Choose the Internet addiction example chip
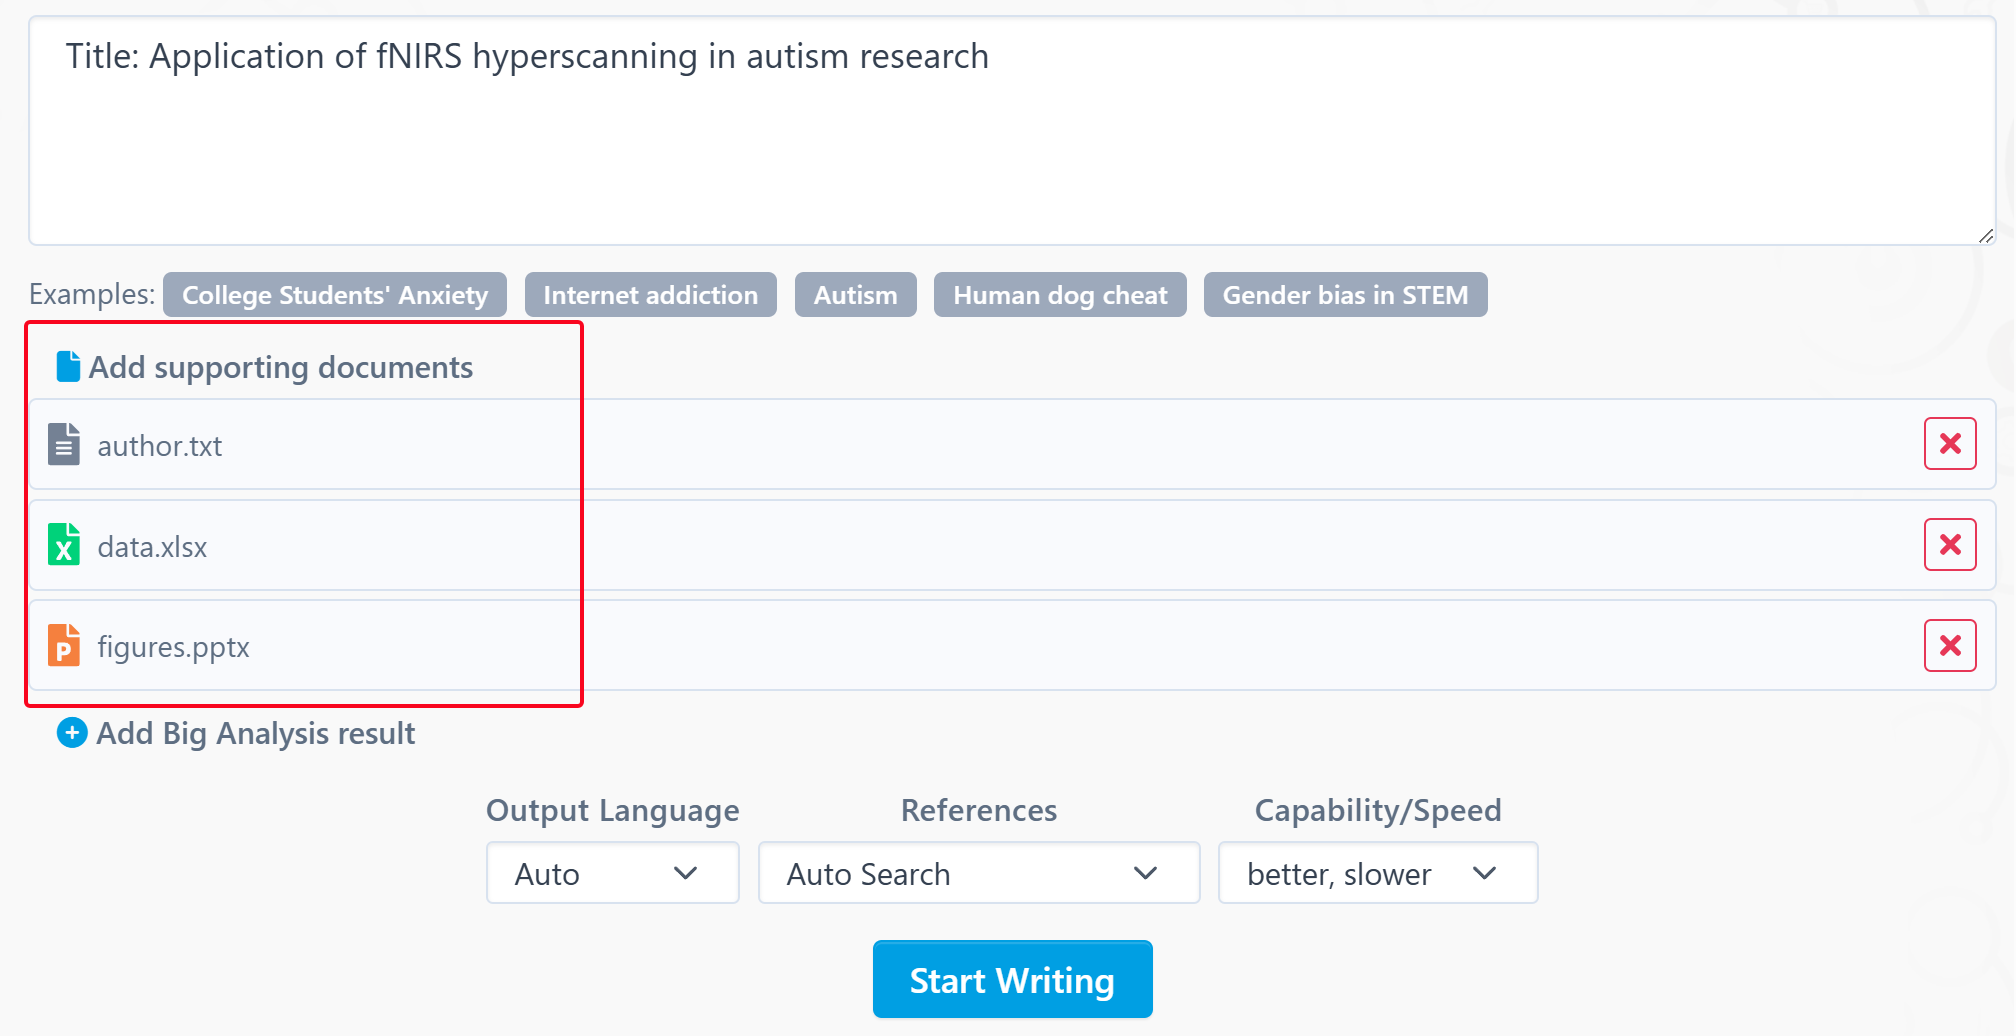Image resolution: width=2016 pixels, height=1036 pixels. pos(650,295)
